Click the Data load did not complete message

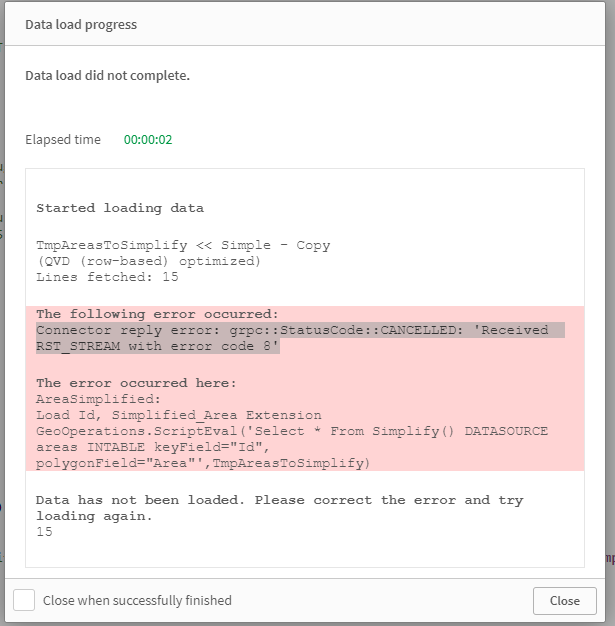pos(107,75)
